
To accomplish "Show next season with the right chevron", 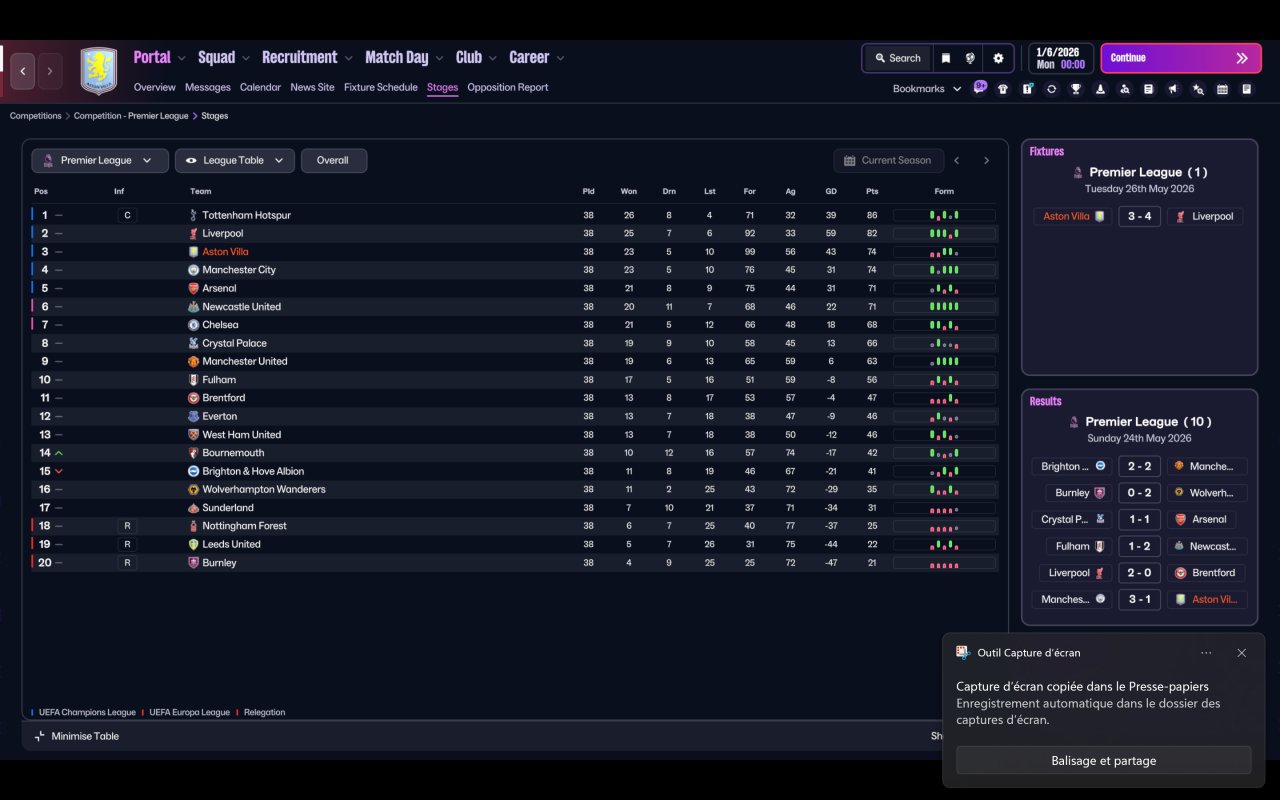I will point(986,160).
